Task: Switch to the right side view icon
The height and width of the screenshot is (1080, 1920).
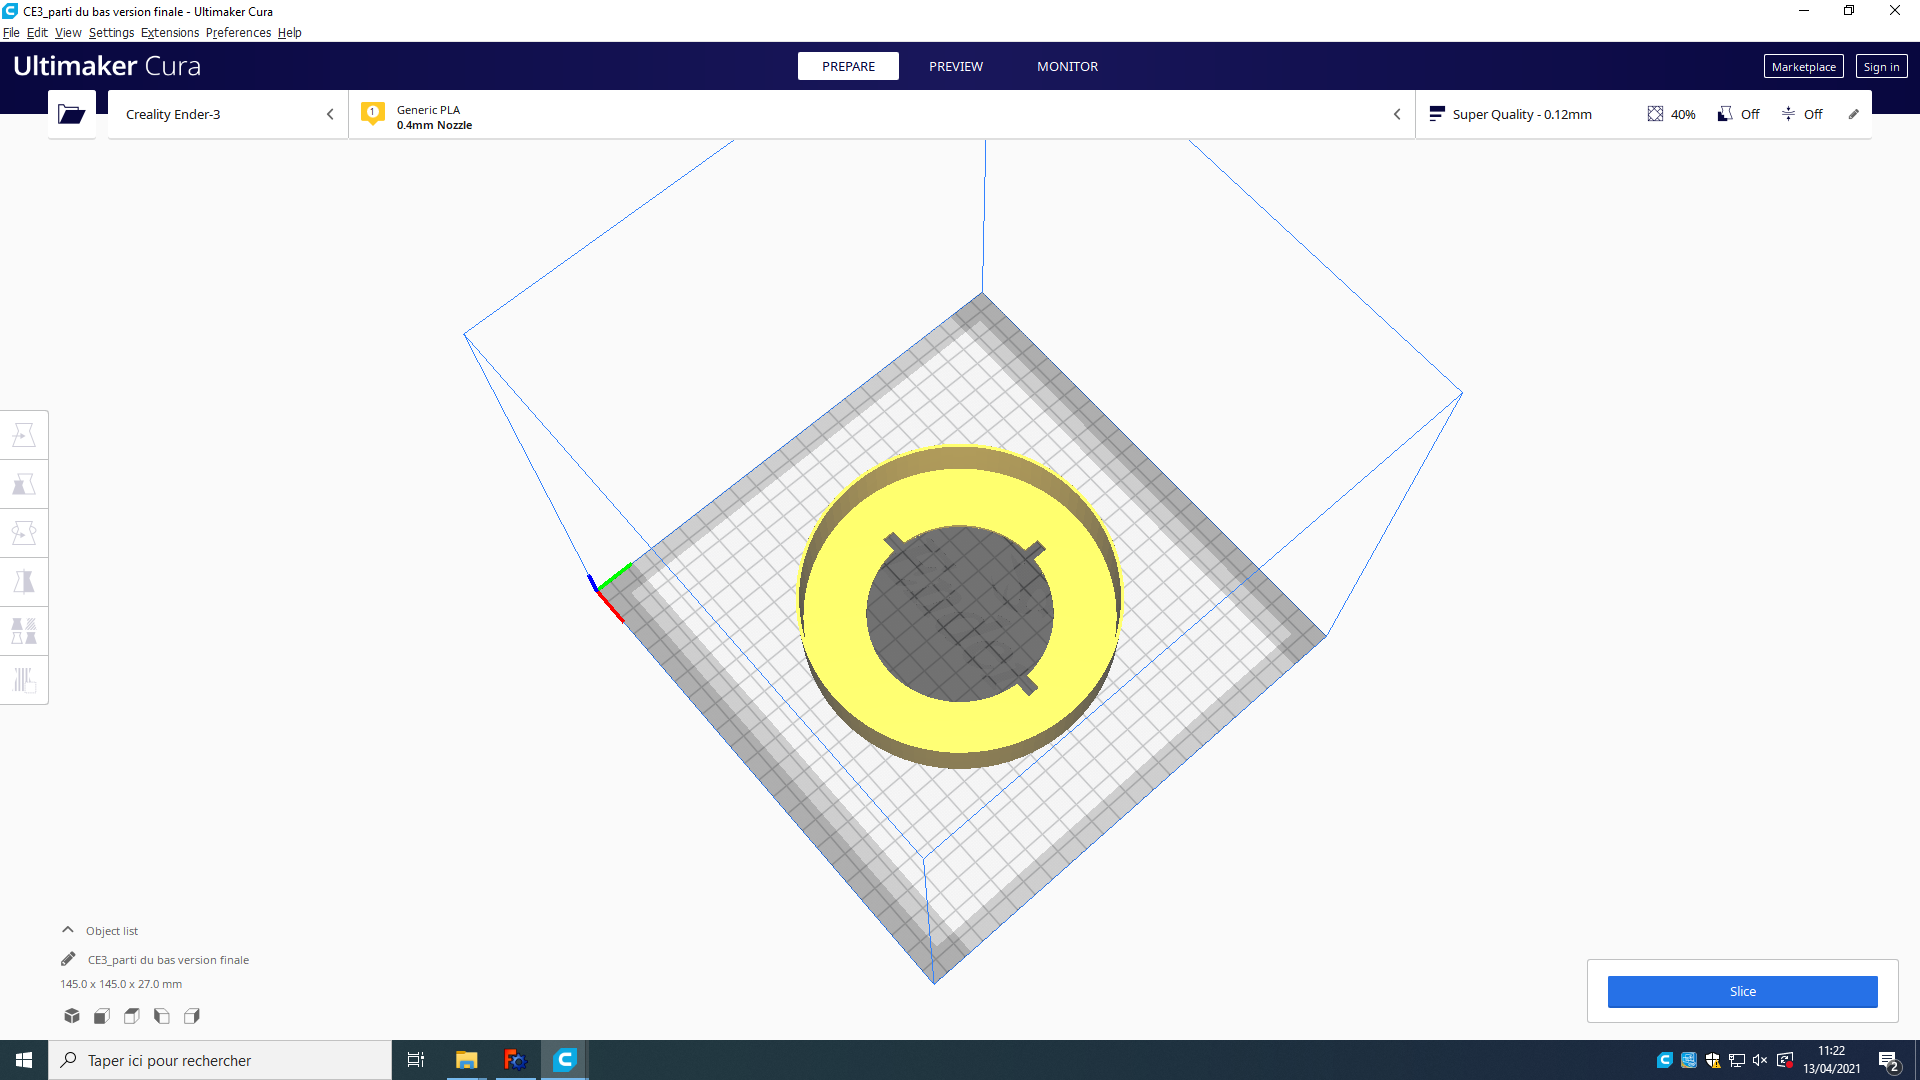Action: pyautogui.click(x=192, y=1016)
